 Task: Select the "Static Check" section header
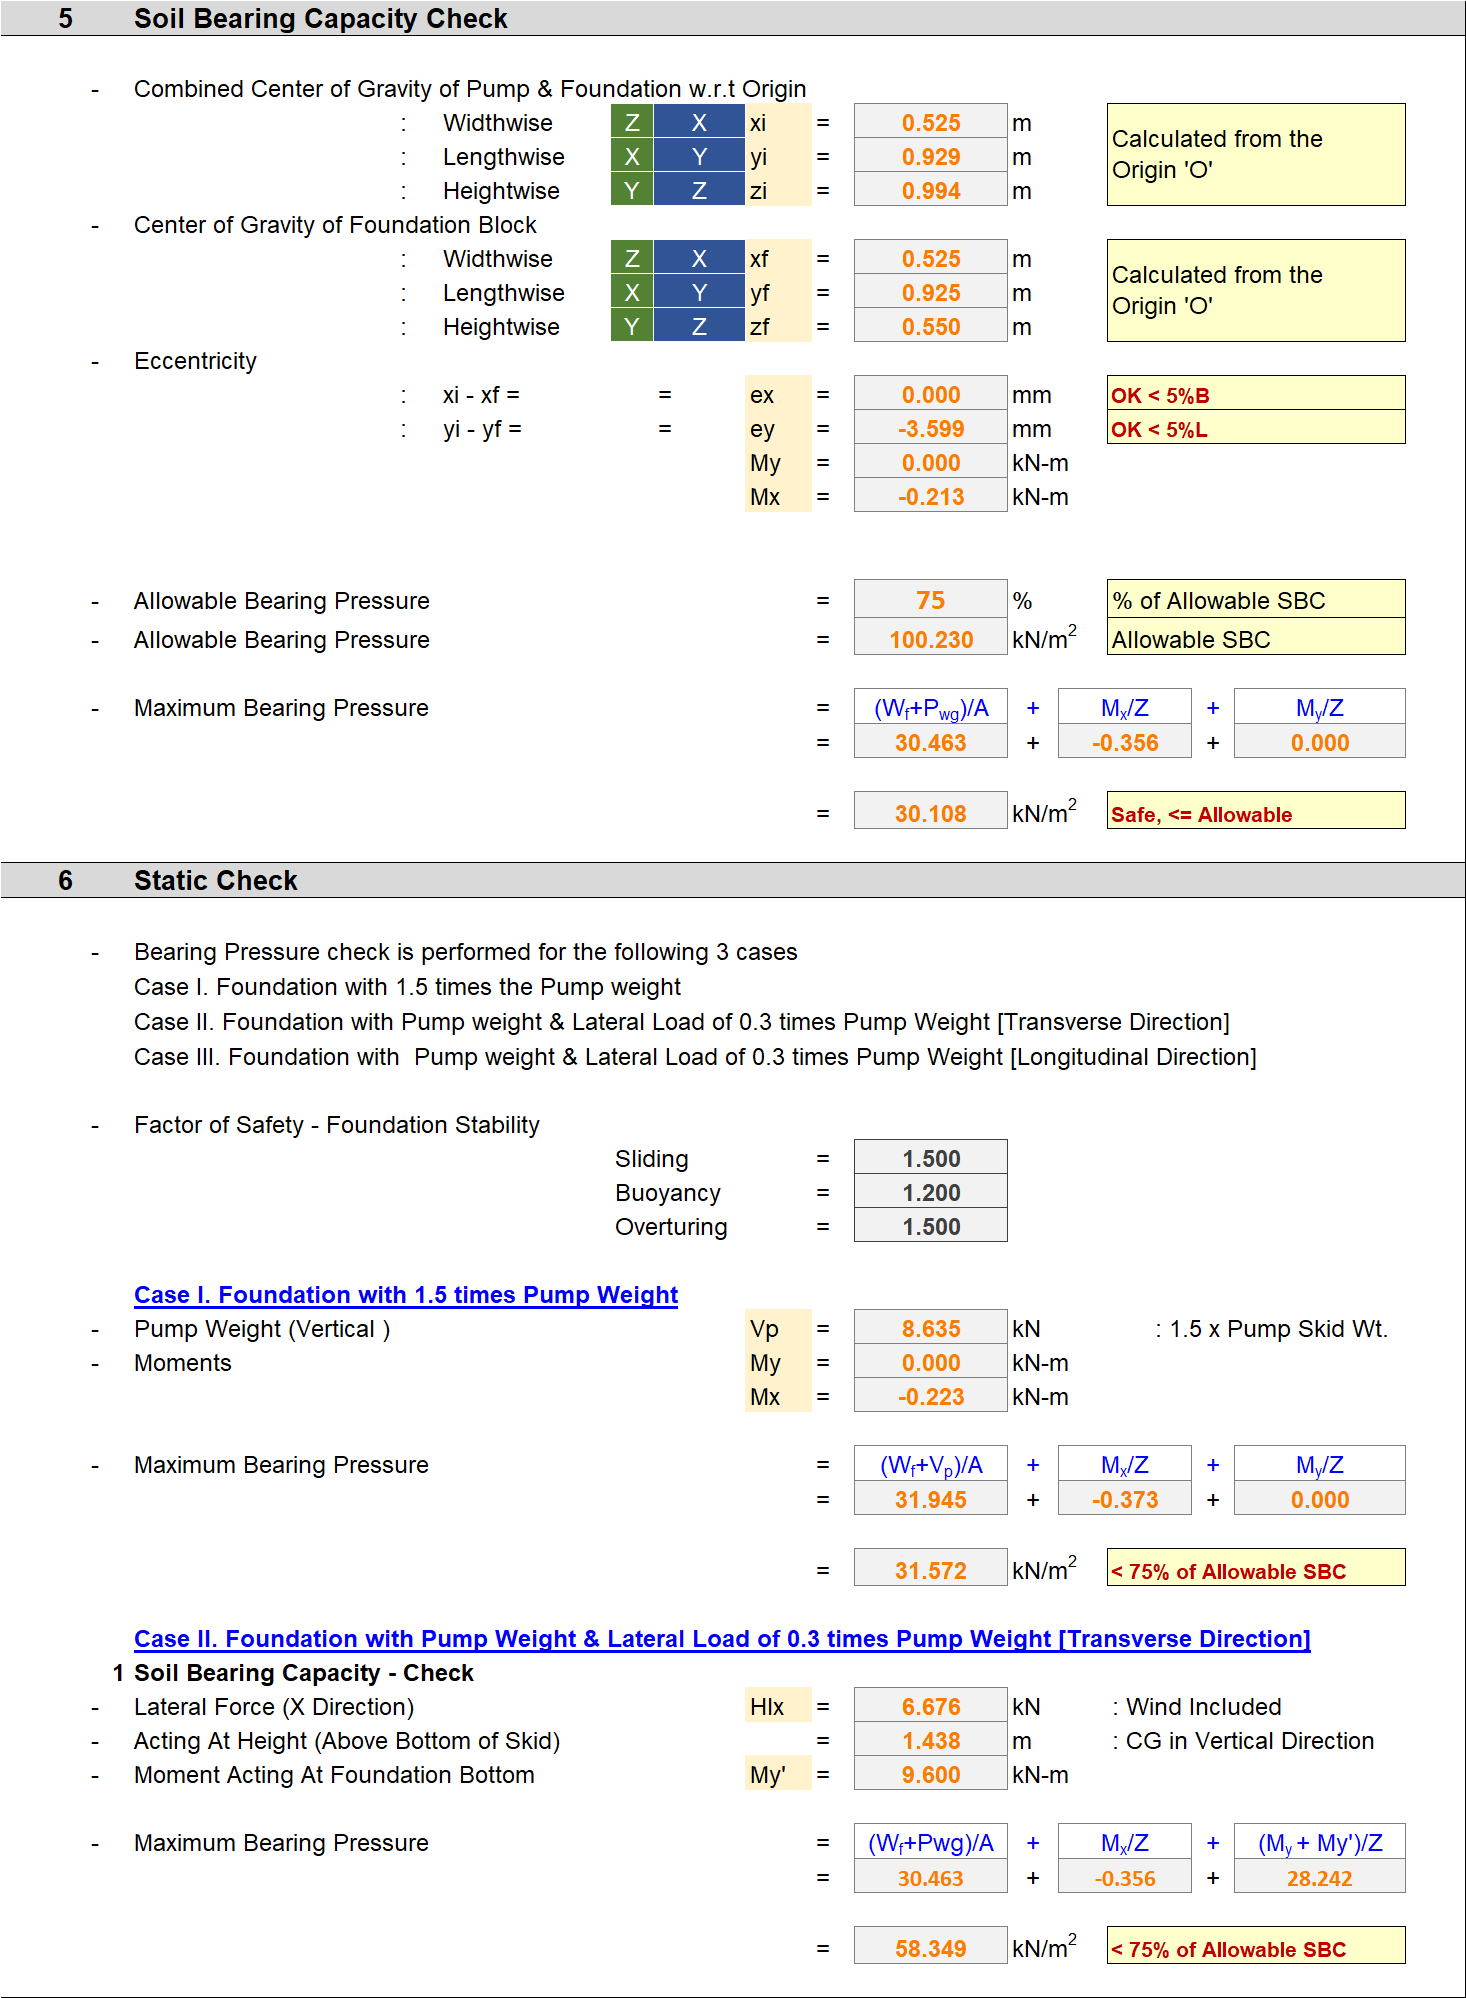[216, 880]
